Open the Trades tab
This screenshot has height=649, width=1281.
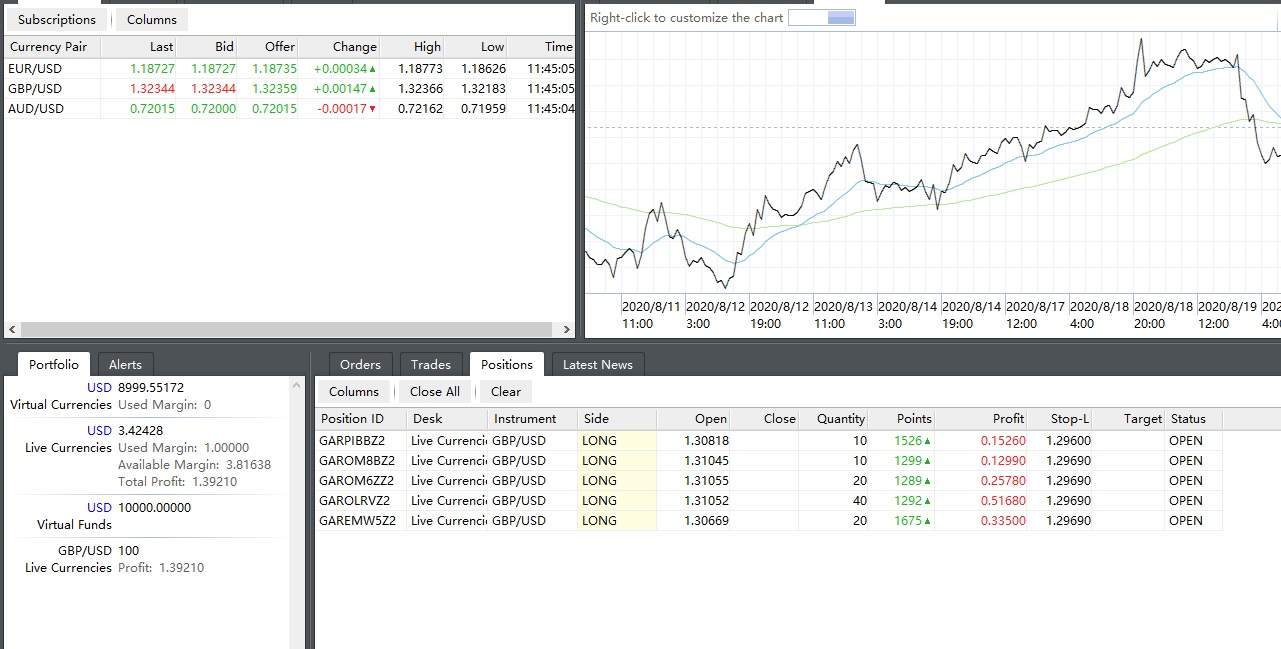tap(431, 365)
